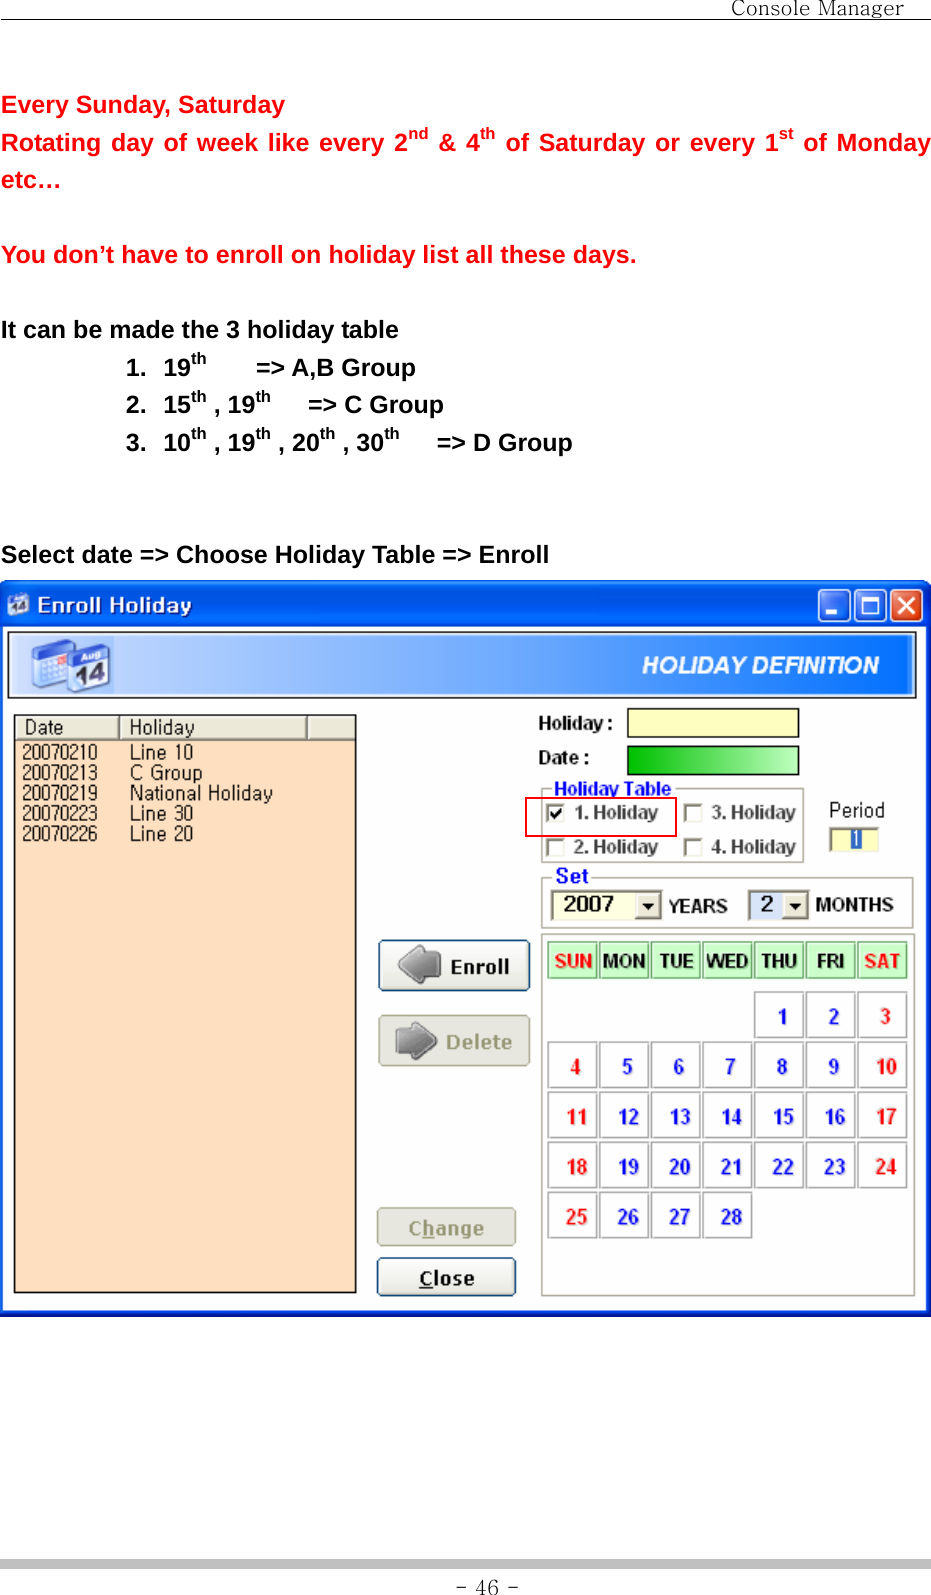931x1595 pixels.
Task: Minimize the Enroll Holiday window
Action: pos(834,605)
